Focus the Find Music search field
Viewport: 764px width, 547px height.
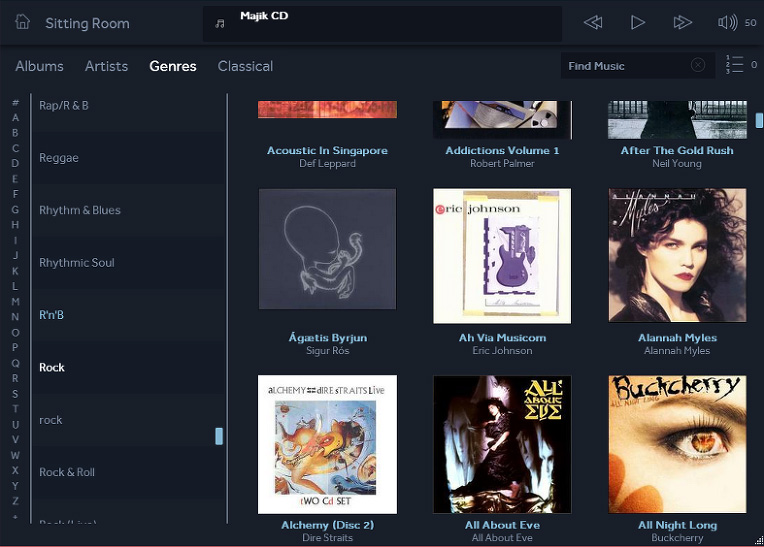pyautogui.click(x=638, y=65)
